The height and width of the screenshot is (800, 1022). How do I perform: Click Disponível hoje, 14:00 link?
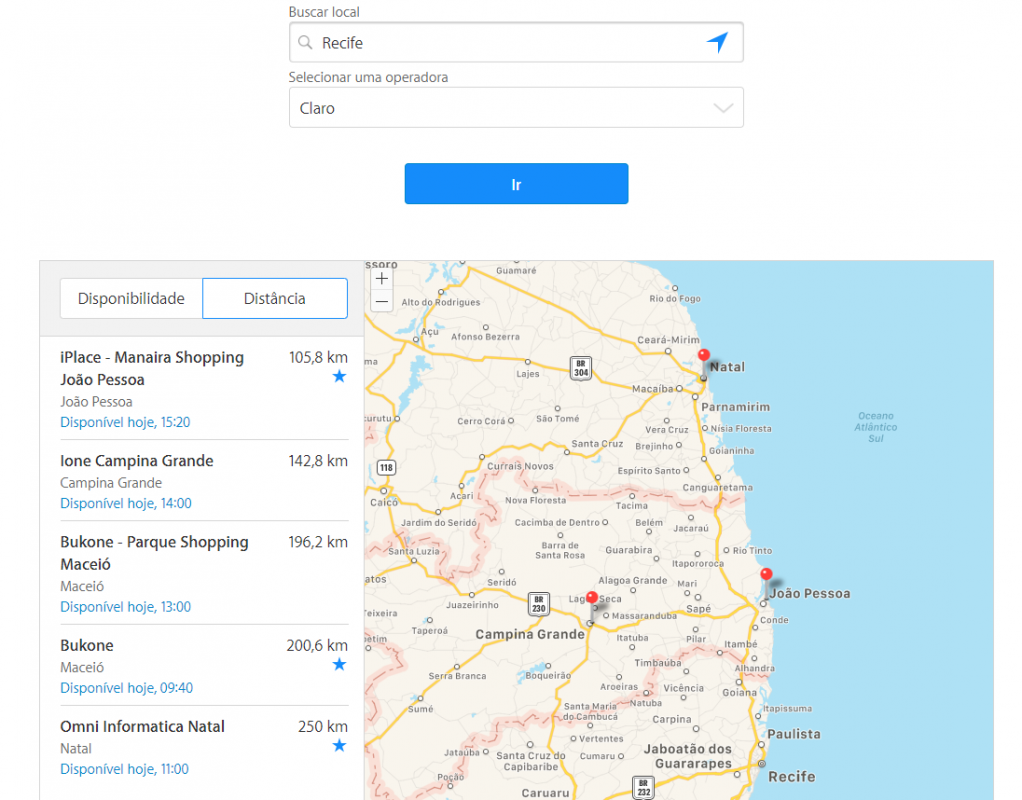tap(126, 503)
